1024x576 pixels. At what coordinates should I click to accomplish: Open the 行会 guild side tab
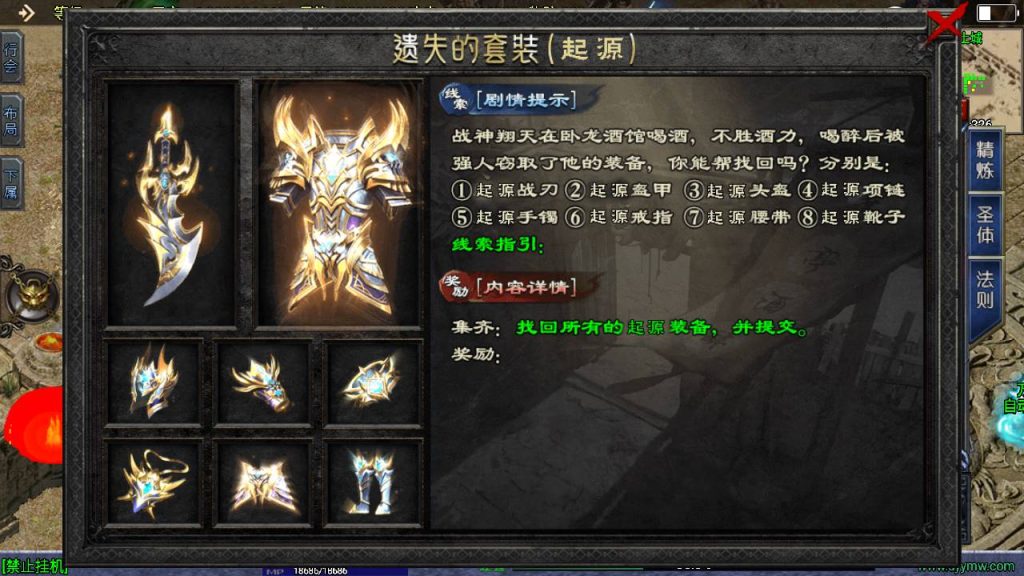click(x=11, y=57)
